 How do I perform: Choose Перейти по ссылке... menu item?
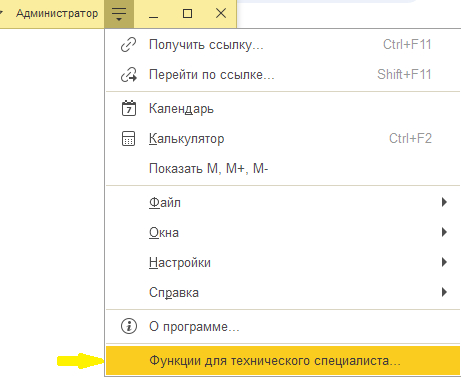283,75
